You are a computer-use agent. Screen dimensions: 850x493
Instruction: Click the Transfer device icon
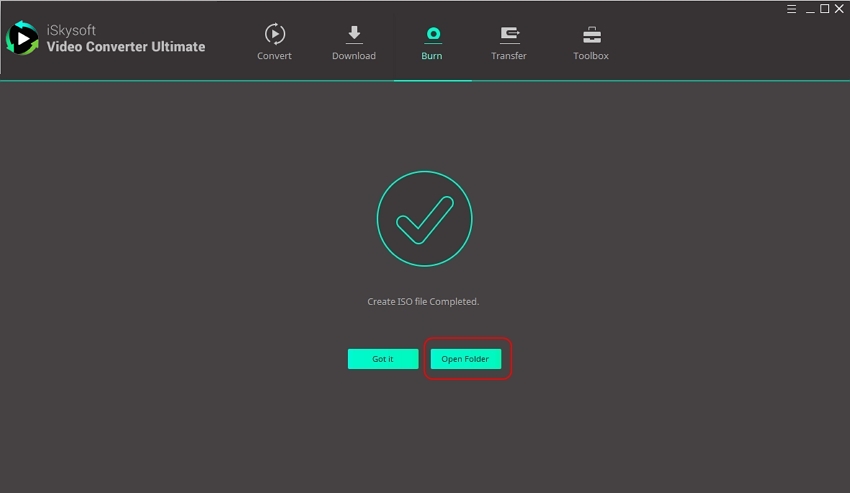509,34
